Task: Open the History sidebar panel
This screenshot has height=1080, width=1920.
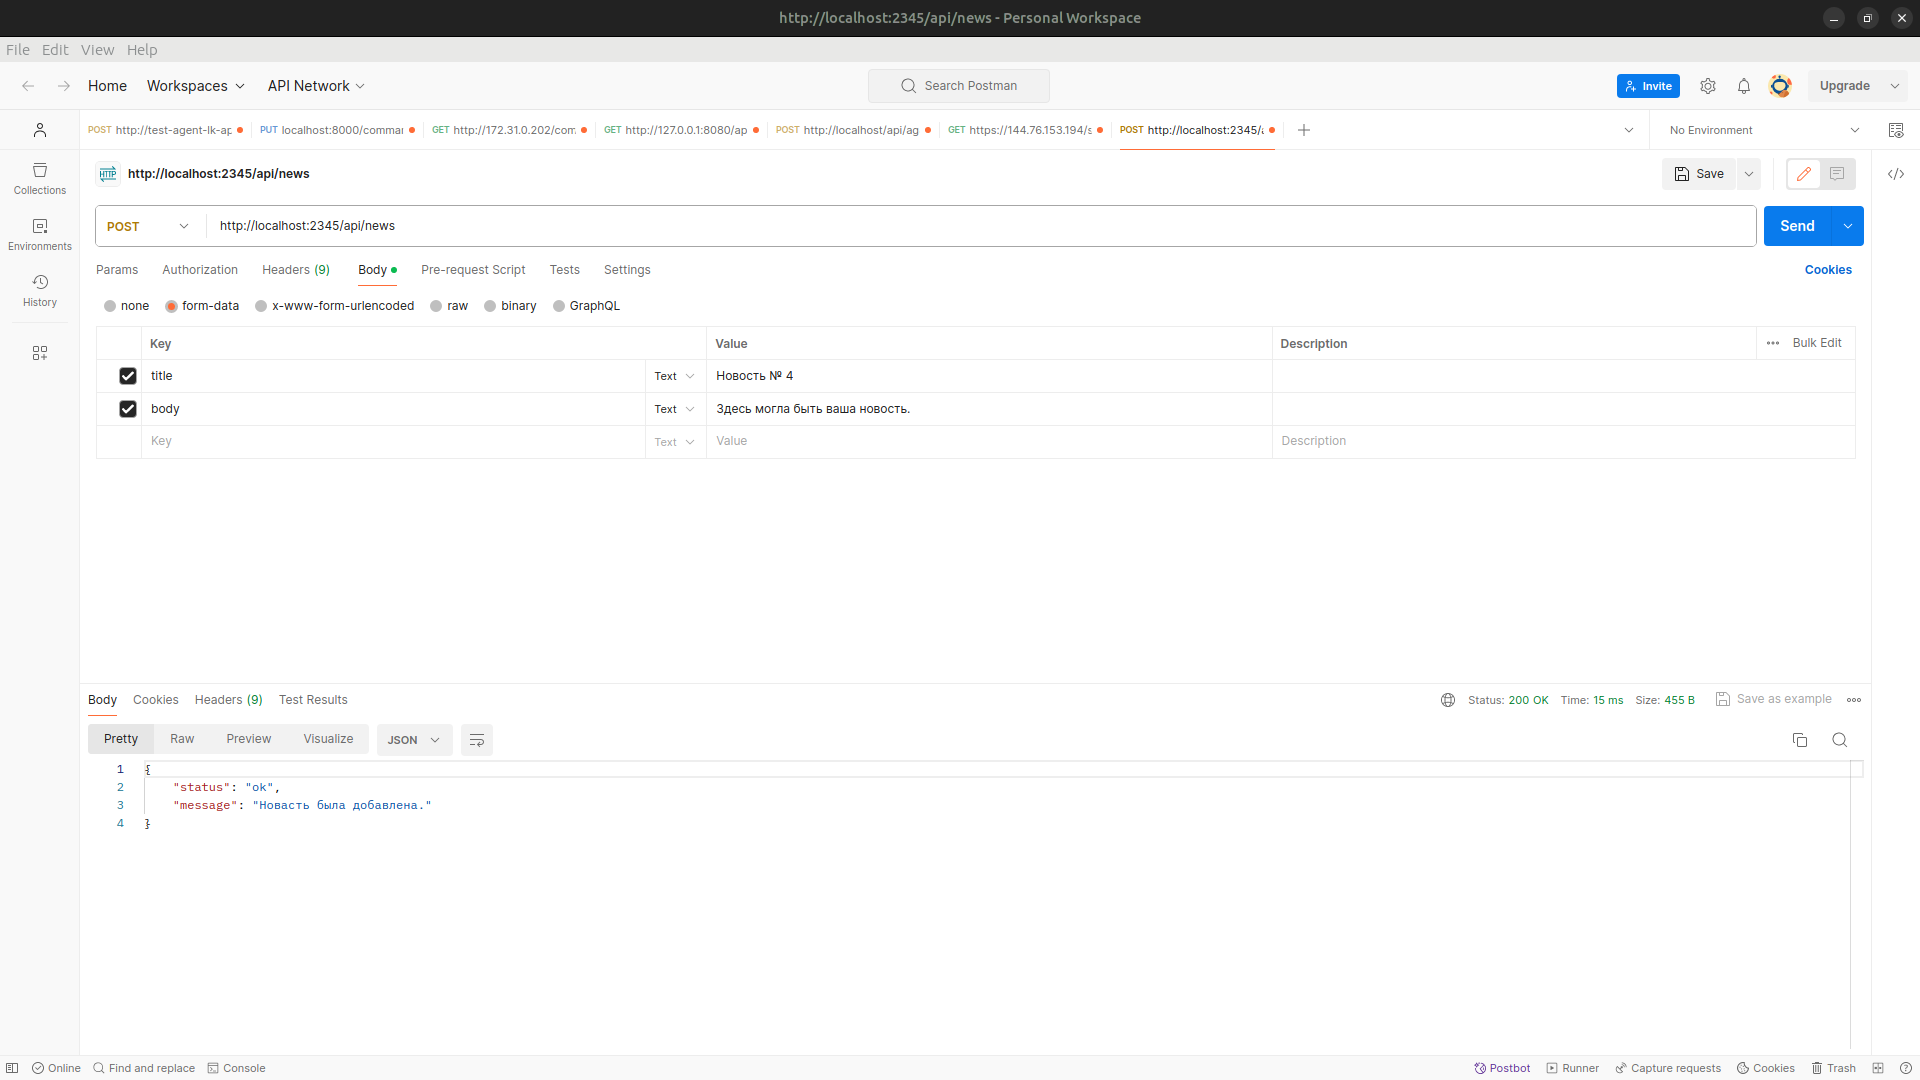Action: click(40, 290)
